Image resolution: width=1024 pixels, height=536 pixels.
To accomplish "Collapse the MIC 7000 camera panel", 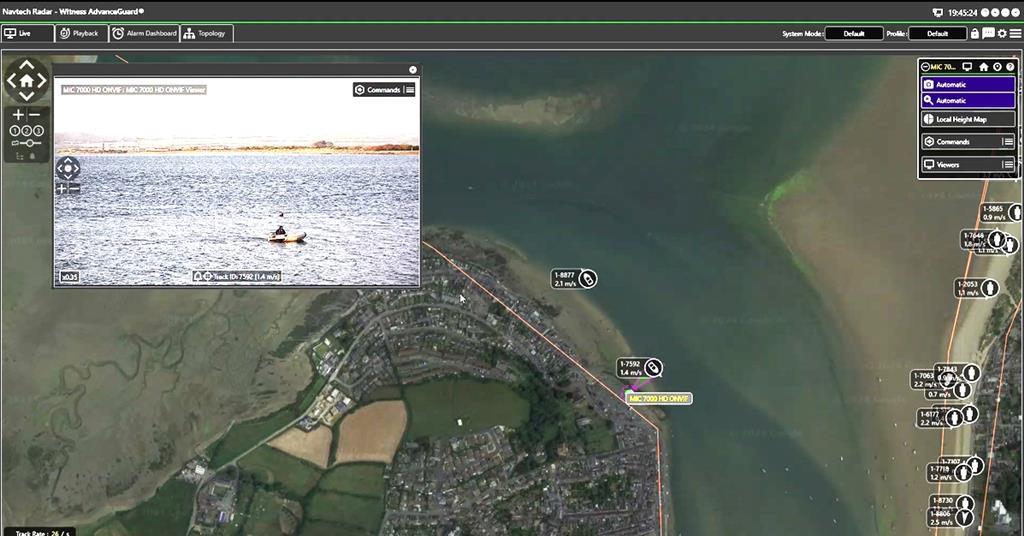I will 924,67.
